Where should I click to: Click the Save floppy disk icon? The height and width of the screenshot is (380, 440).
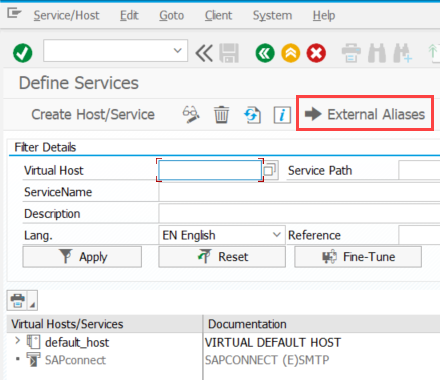point(229,53)
